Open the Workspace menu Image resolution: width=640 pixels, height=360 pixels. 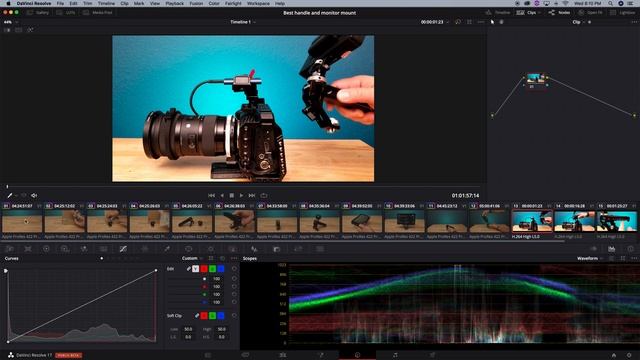pyautogui.click(x=258, y=3)
